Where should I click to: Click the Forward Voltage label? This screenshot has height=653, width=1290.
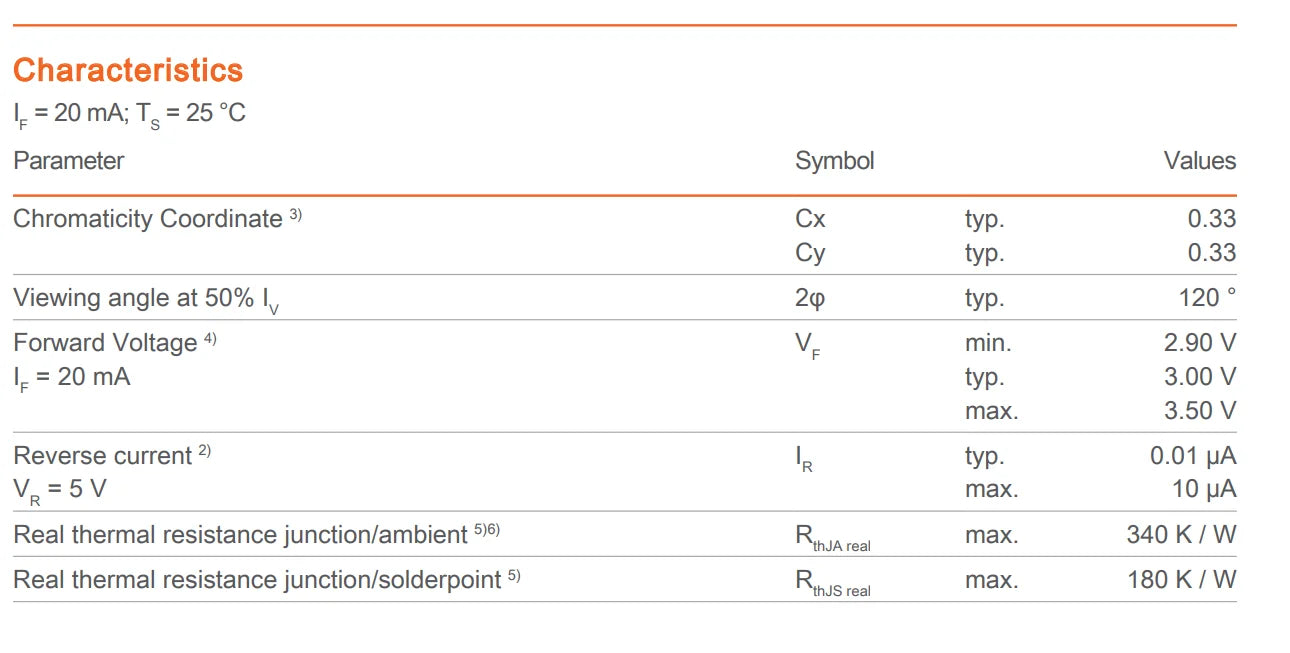[x=105, y=343]
